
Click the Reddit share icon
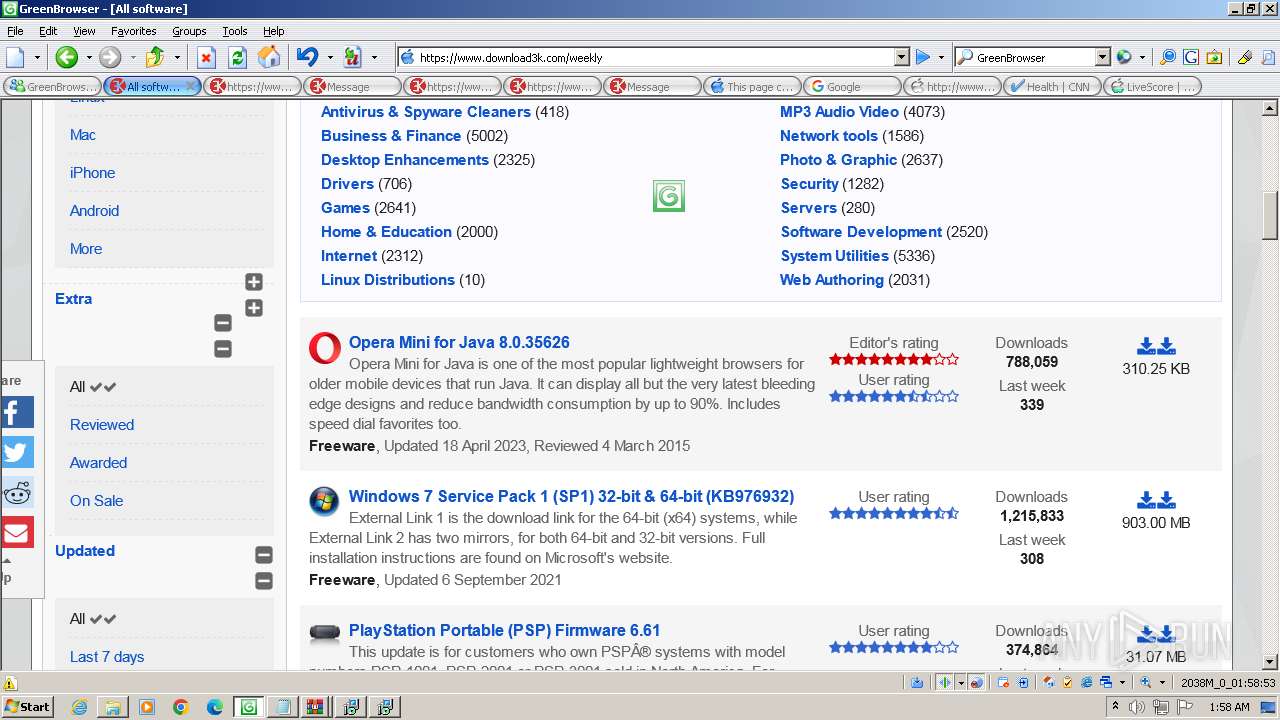pyautogui.click(x=17, y=492)
